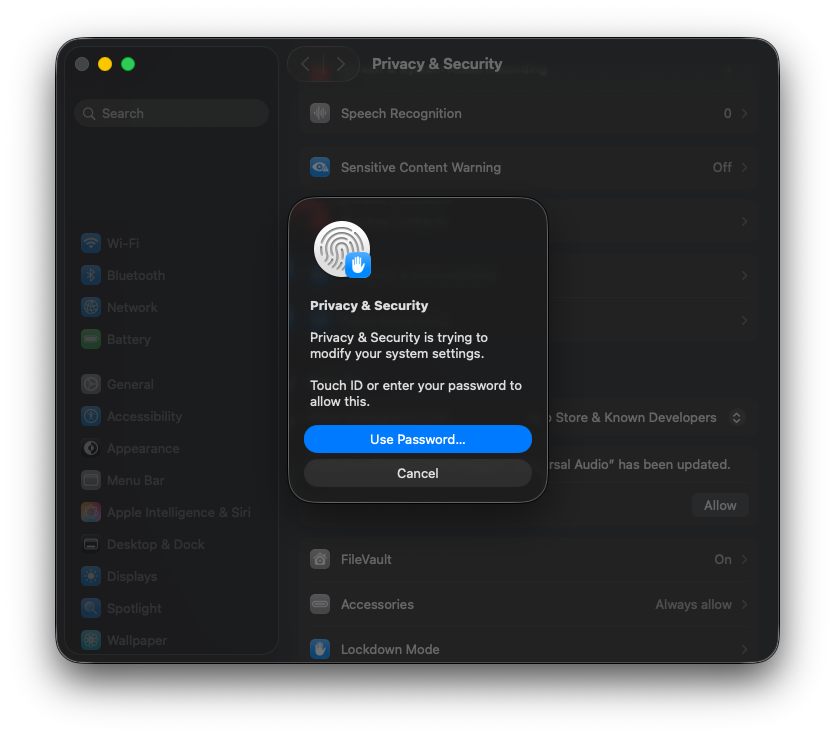Image resolution: width=835 pixels, height=737 pixels.
Task: Expand Speech Recognition row chevron
Action: [744, 113]
